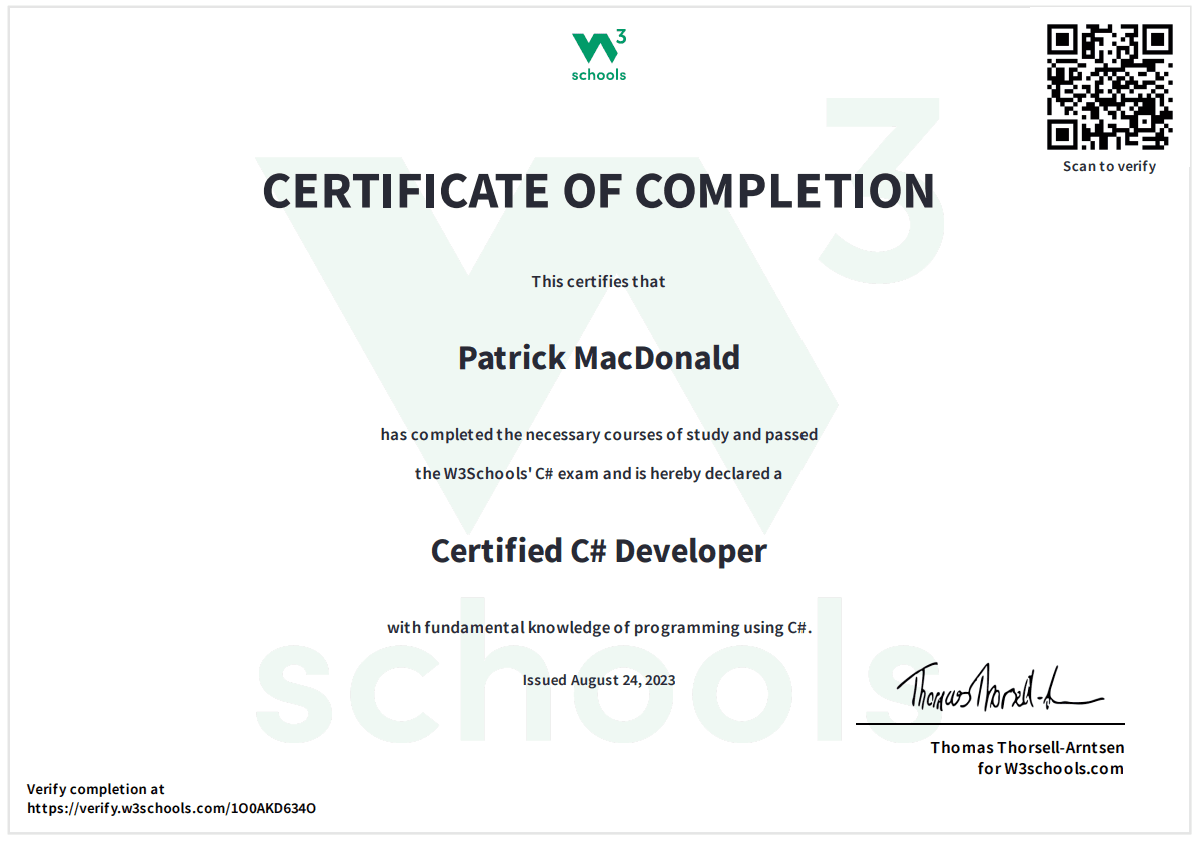Open the verify.w3schools.com verification URL
The width and height of the screenshot is (1198, 841).
click(x=171, y=808)
